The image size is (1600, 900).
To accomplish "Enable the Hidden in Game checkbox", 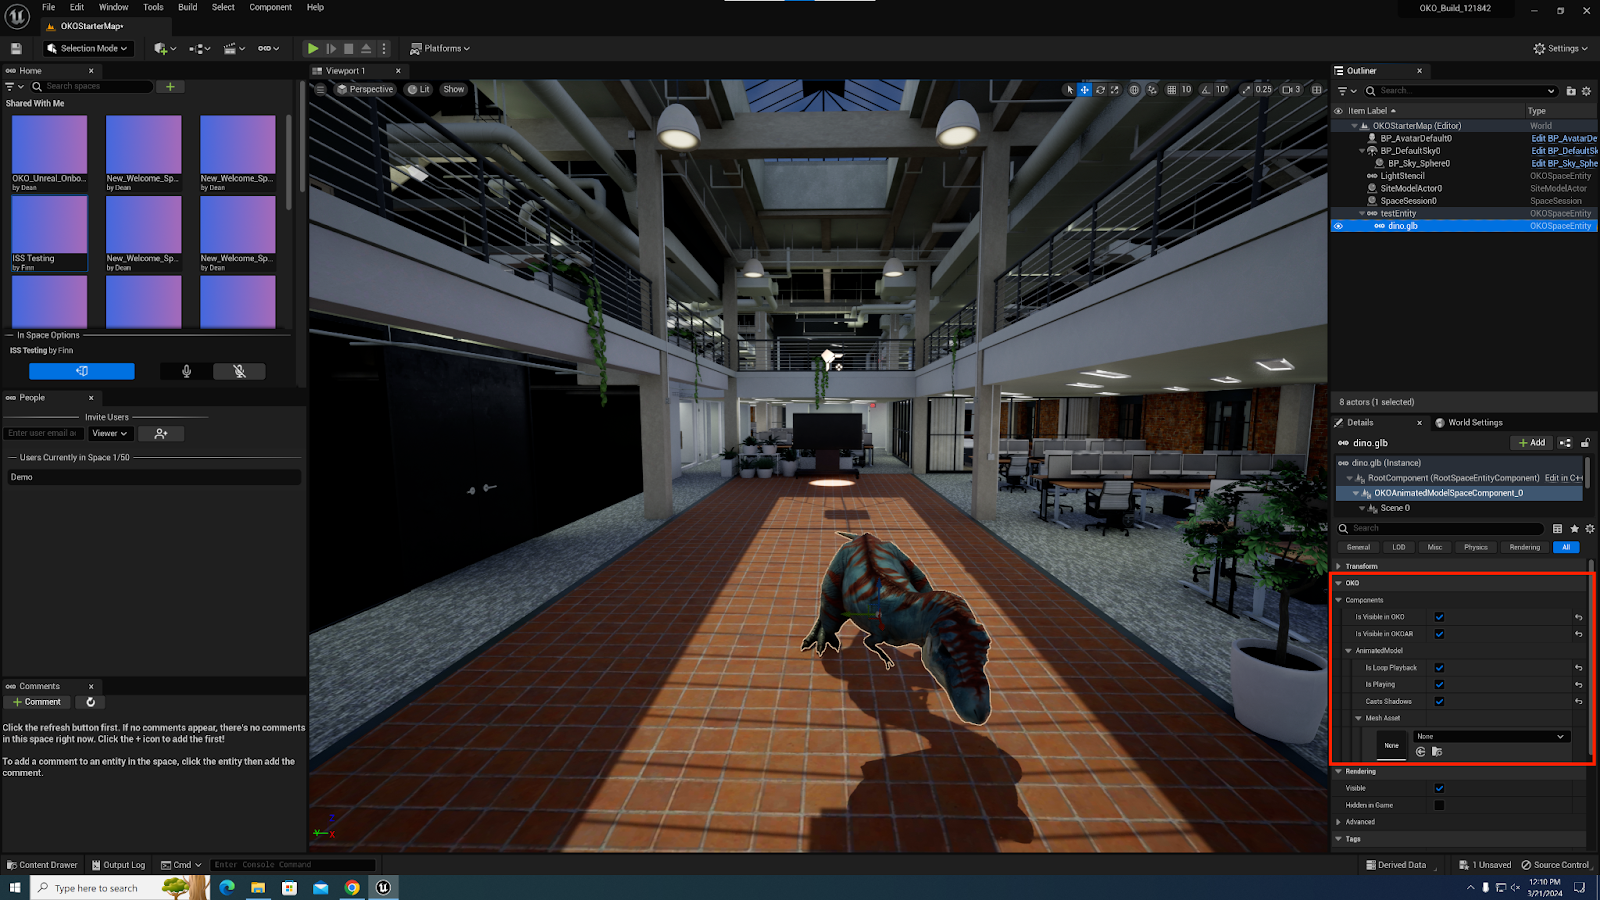I will pyautogui.click(x=1439, y=805).
